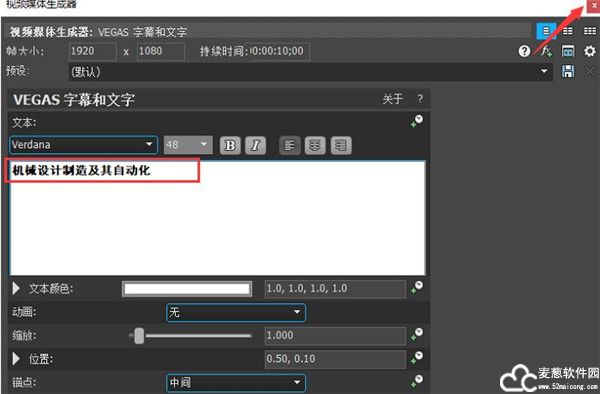Click the 缩放 slider handle

pos(139,336)
